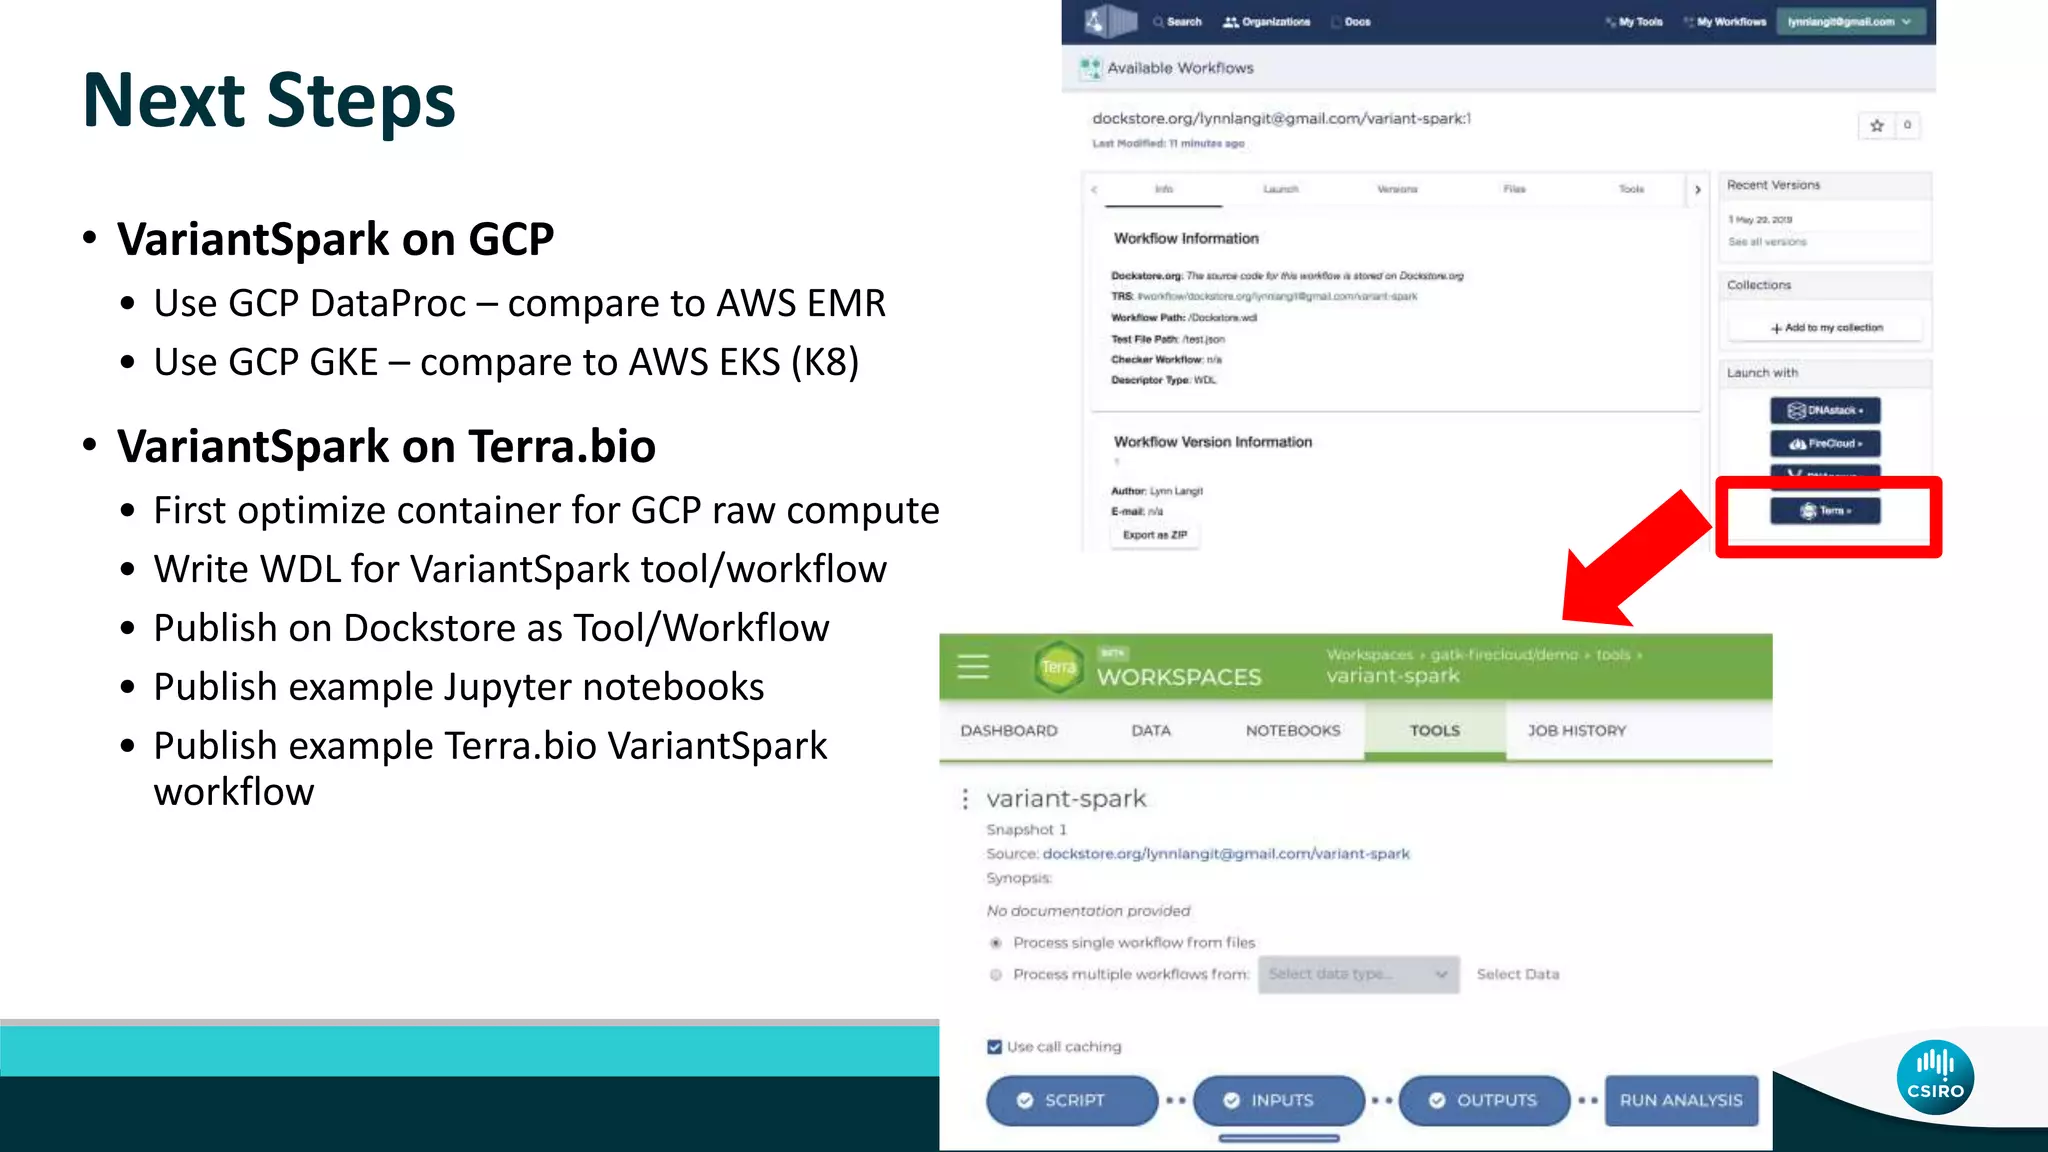The image size is (2048, 1152).
Task: Open the TRS workflow link
Action: pos(1277,297)
